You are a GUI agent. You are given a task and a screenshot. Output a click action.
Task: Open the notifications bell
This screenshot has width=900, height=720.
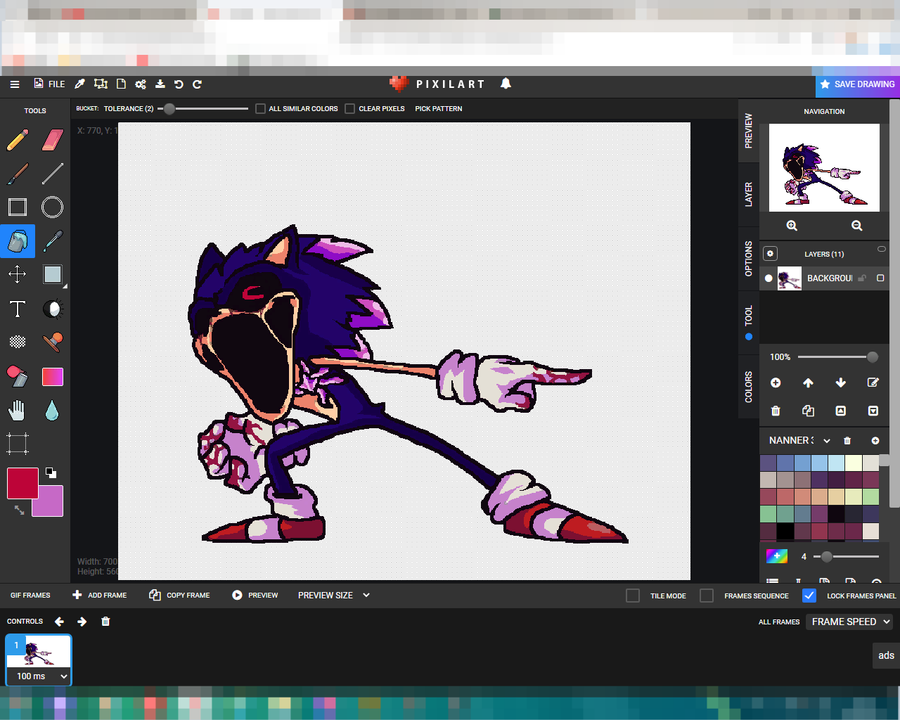tap(505, 84)
